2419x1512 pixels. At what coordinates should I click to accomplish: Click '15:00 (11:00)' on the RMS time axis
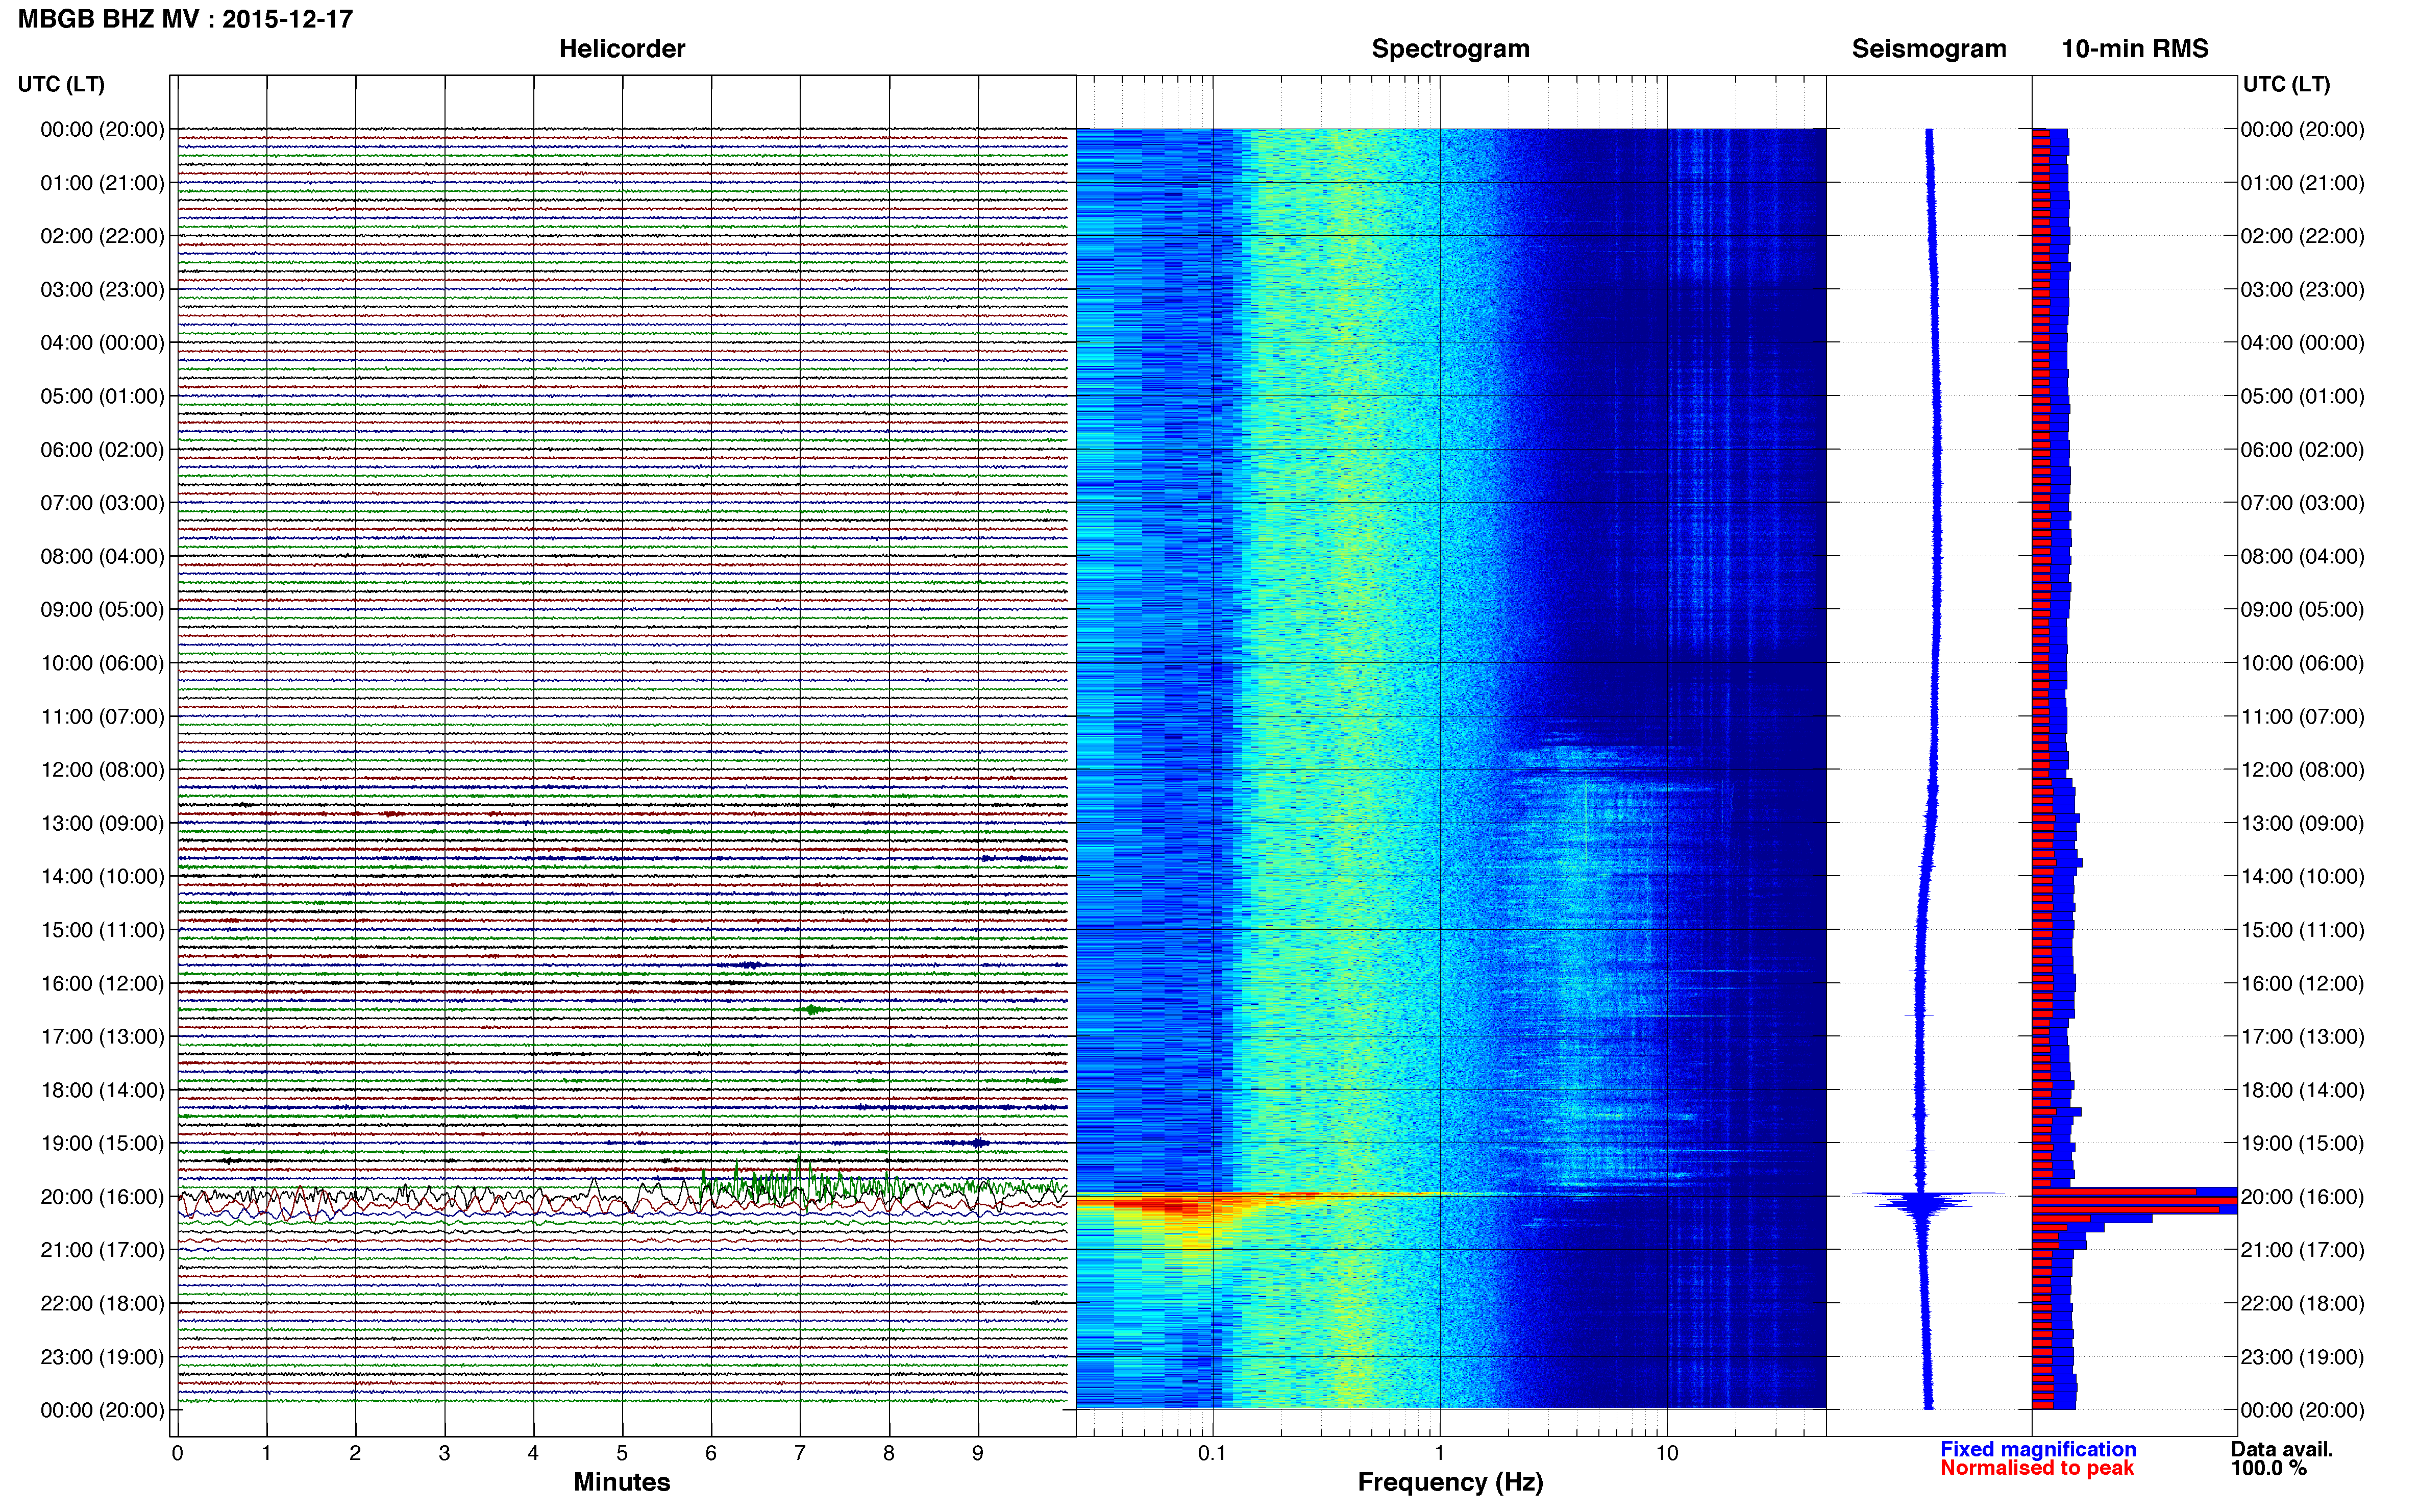pyautogui.click(x=2302, y=930)
